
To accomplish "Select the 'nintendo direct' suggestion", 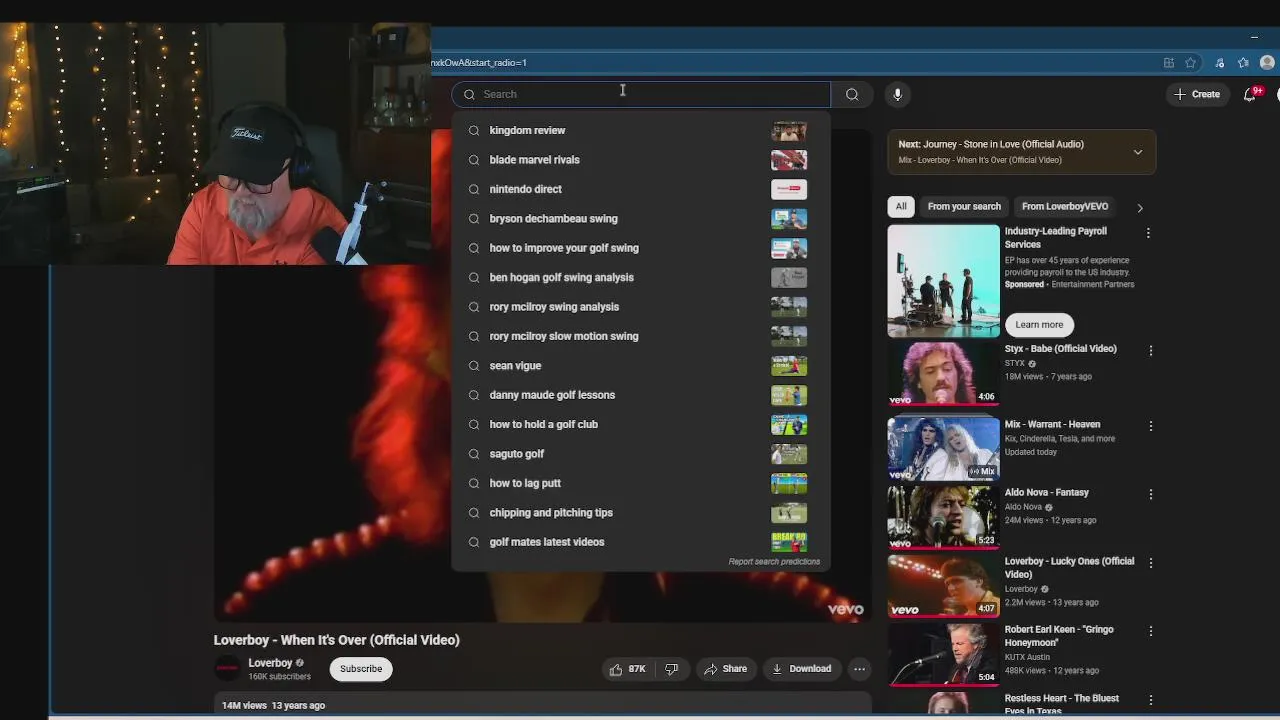I will 641,189.
